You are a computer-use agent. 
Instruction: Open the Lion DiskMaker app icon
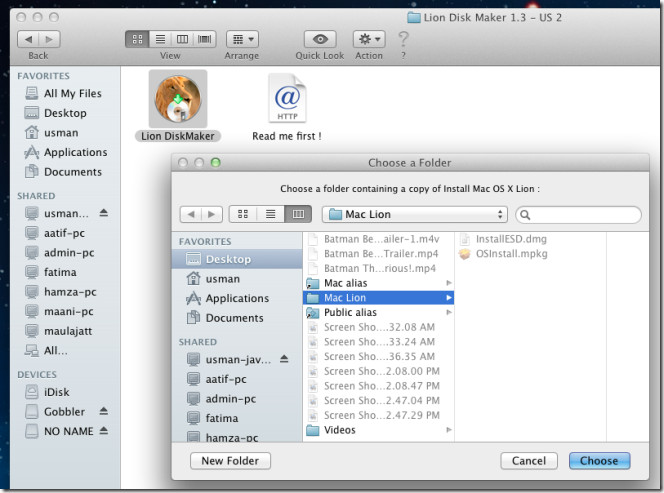[x=178, y=101]
